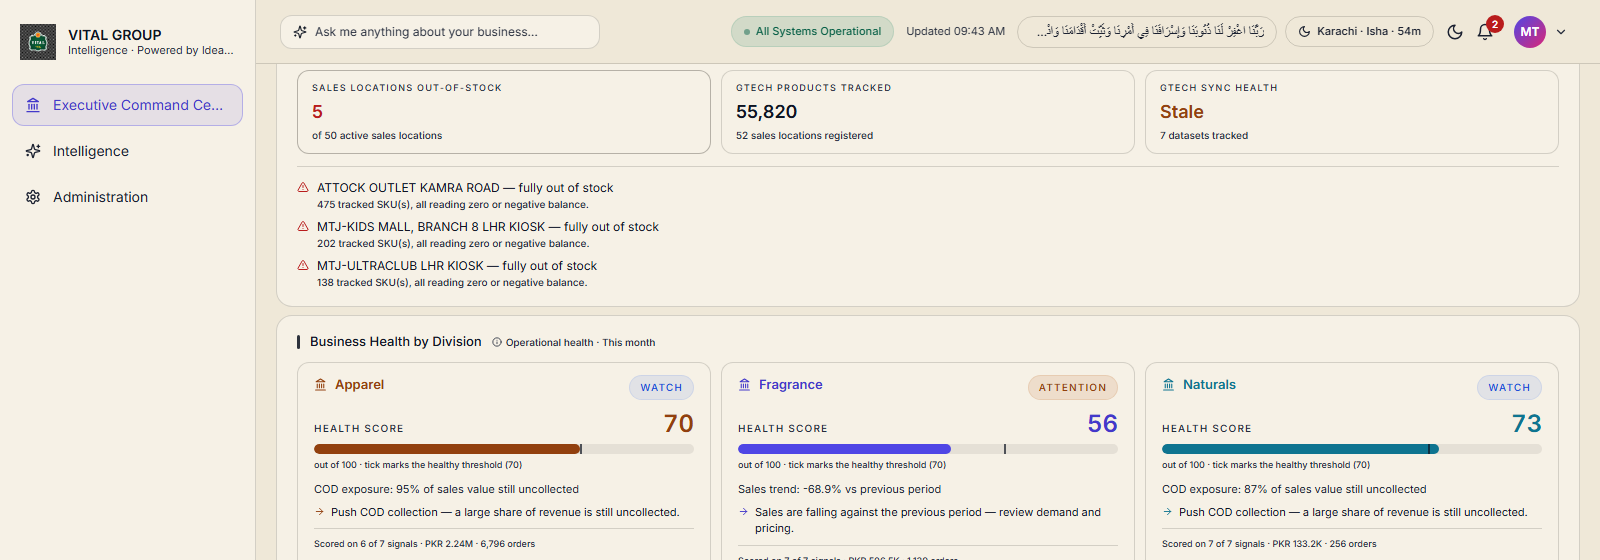1600x560 pixels.
Task: Click the All Systems Operational status badge
Action: point(812,31)
